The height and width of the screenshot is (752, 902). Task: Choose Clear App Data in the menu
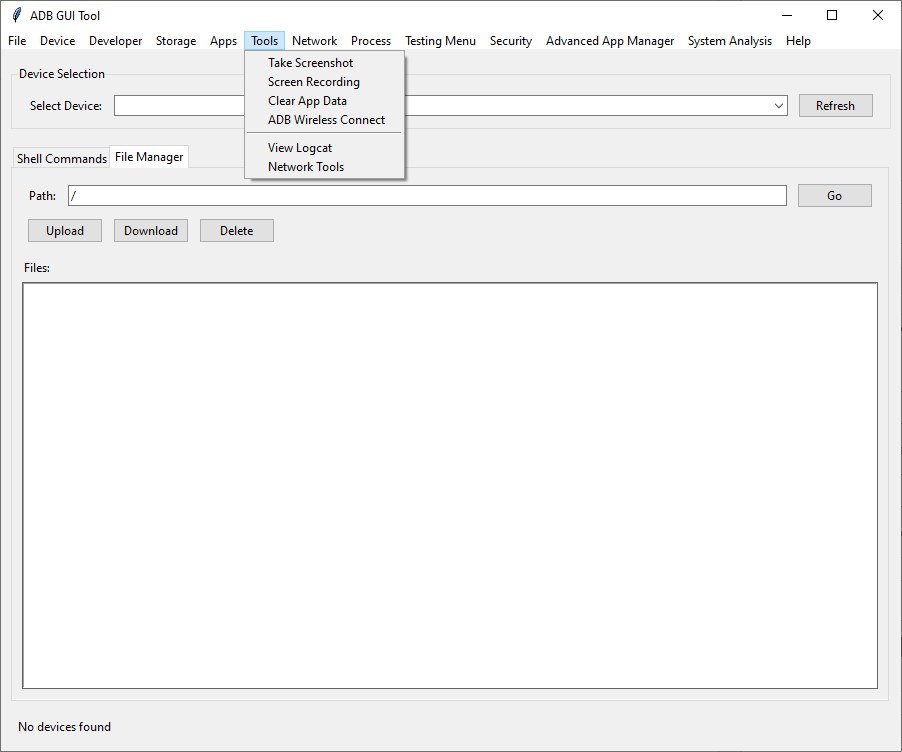point(307,100)
